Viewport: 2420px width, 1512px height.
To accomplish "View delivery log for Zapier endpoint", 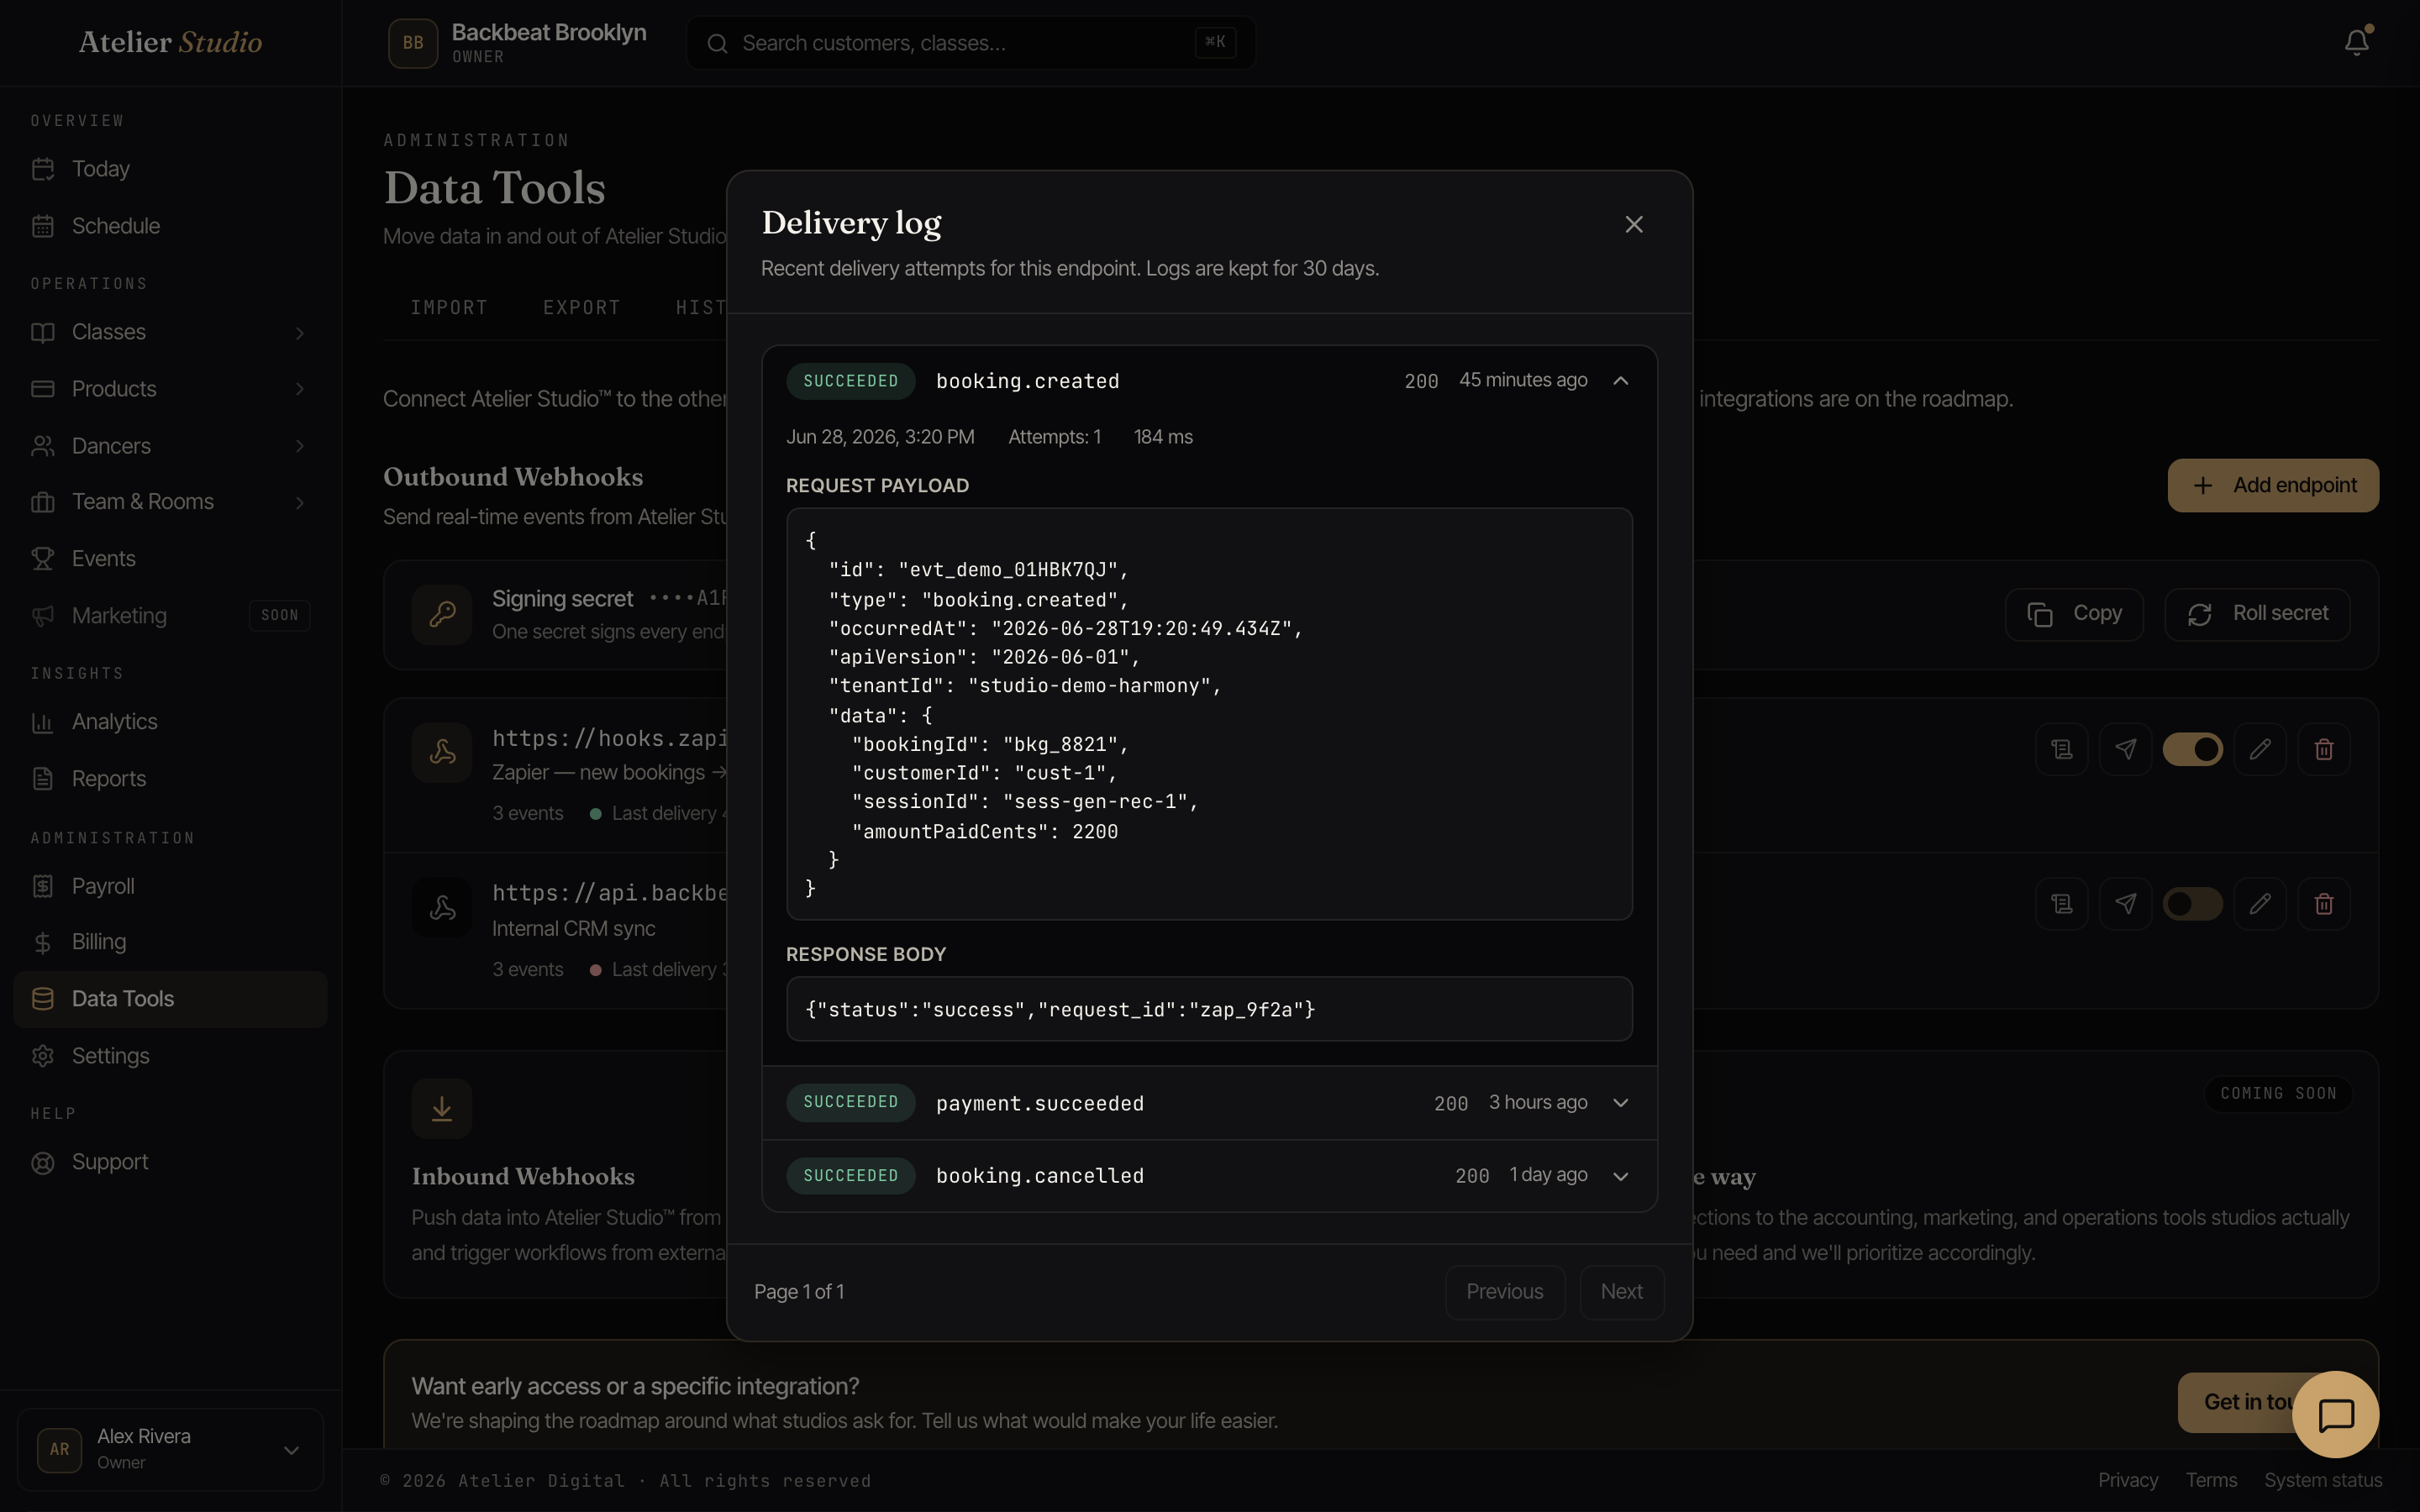I will coord(2062,749).
